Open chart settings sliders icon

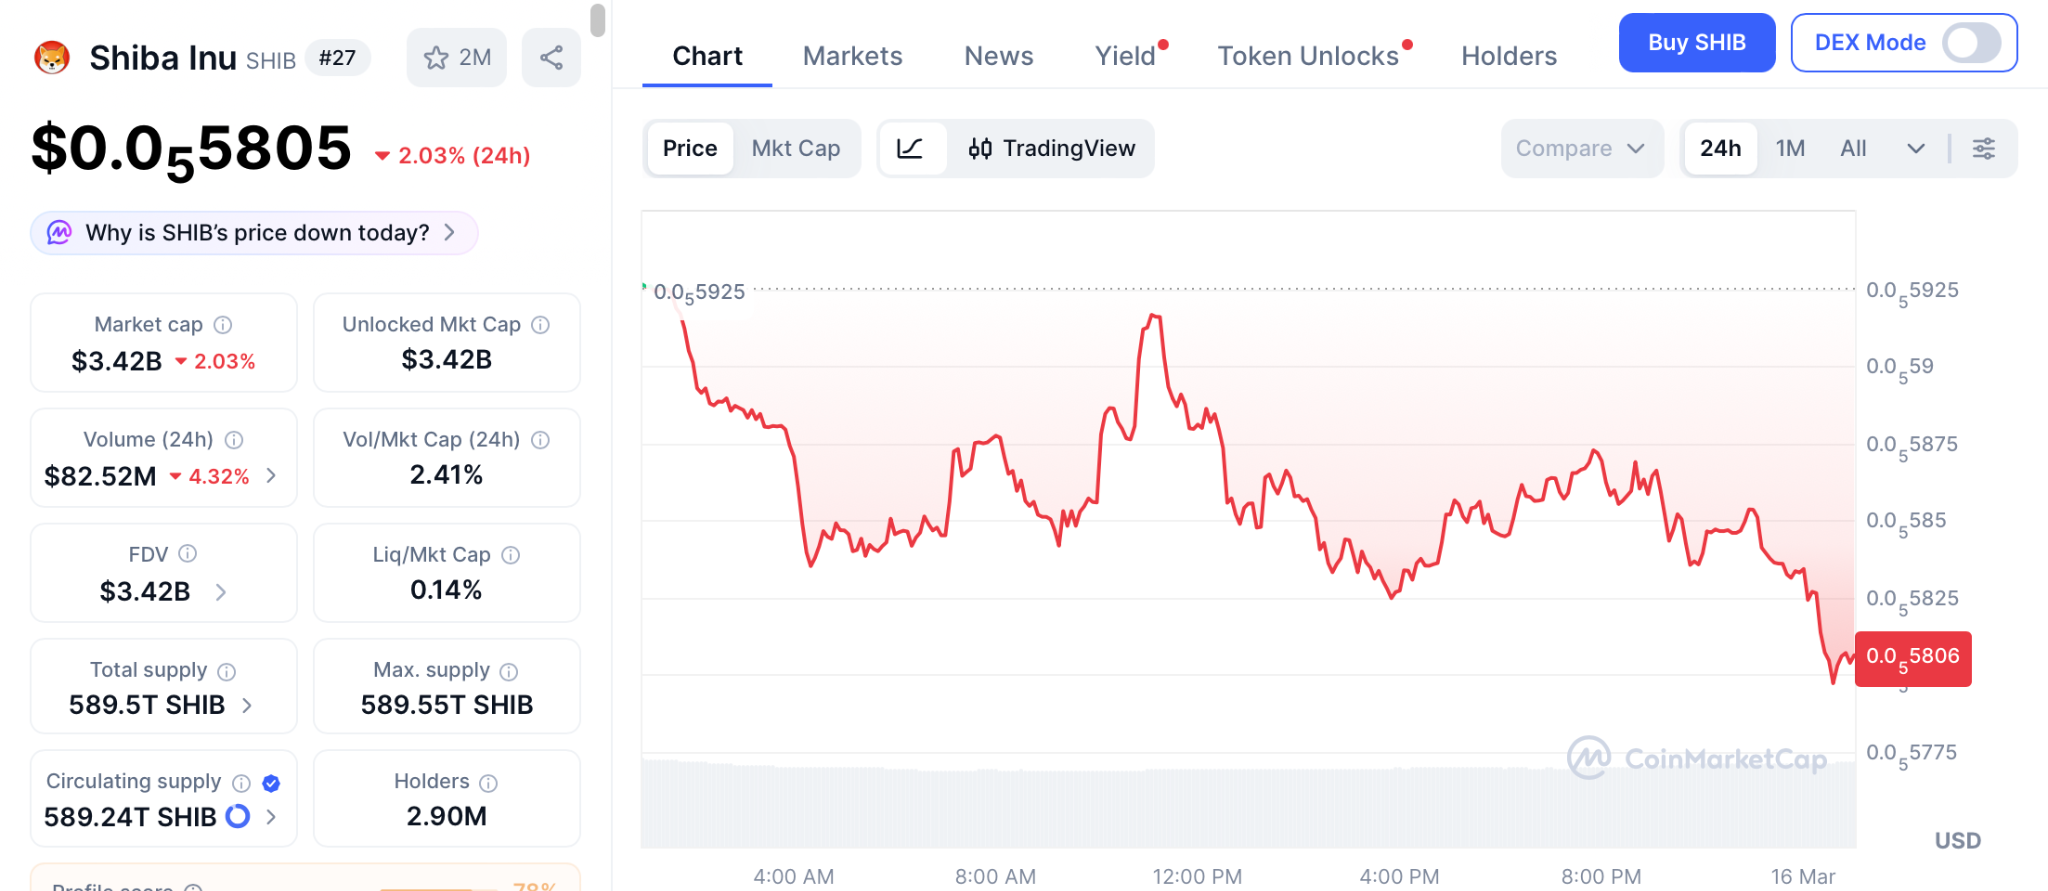1983,149
